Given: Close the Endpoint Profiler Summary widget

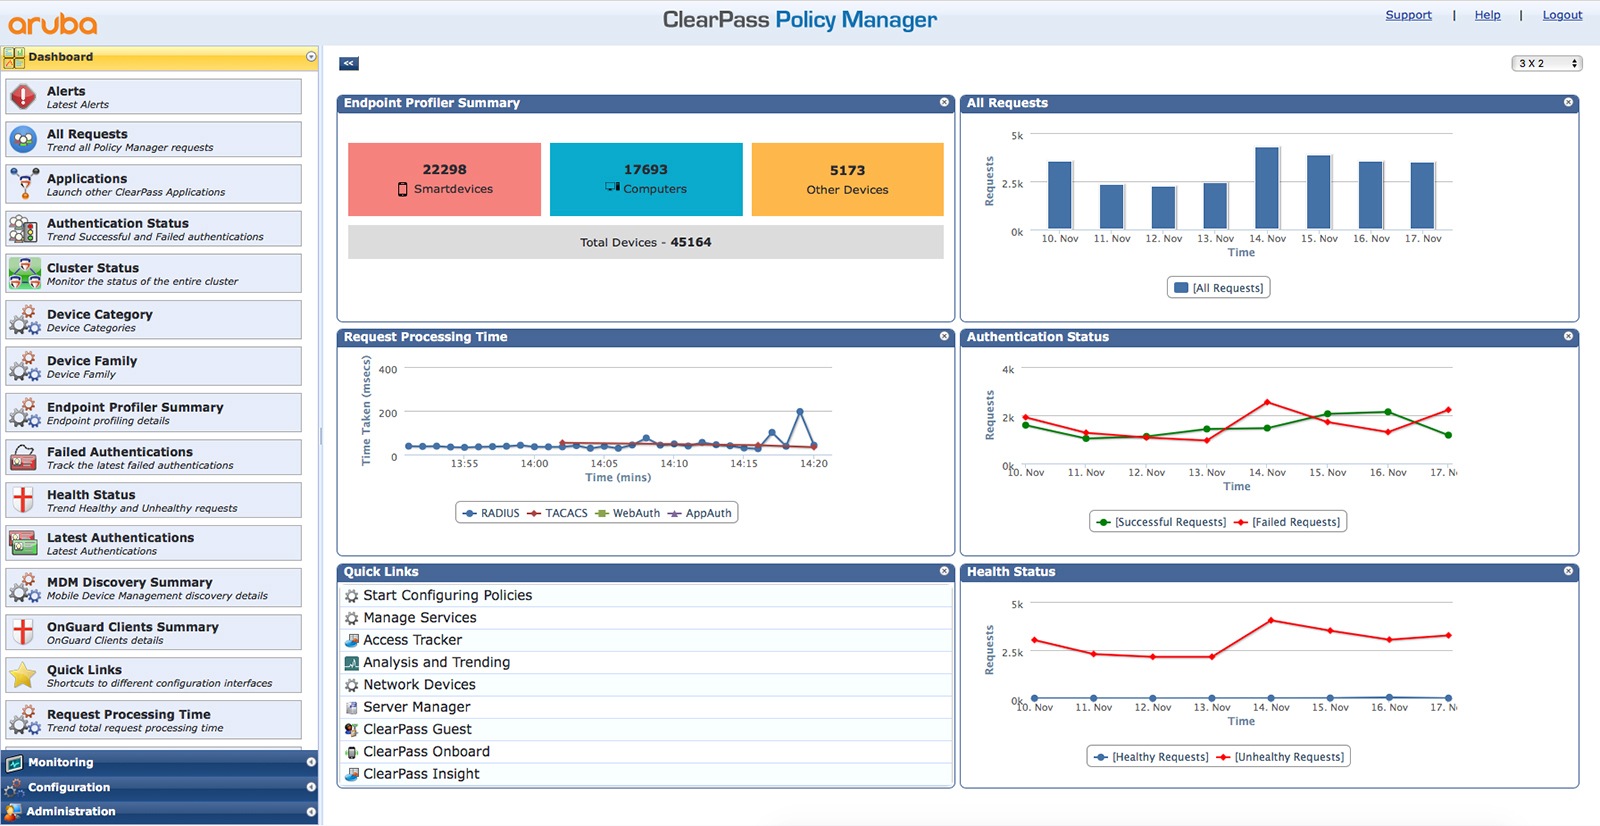Looking at the screenshot, I should pos(944,102).
